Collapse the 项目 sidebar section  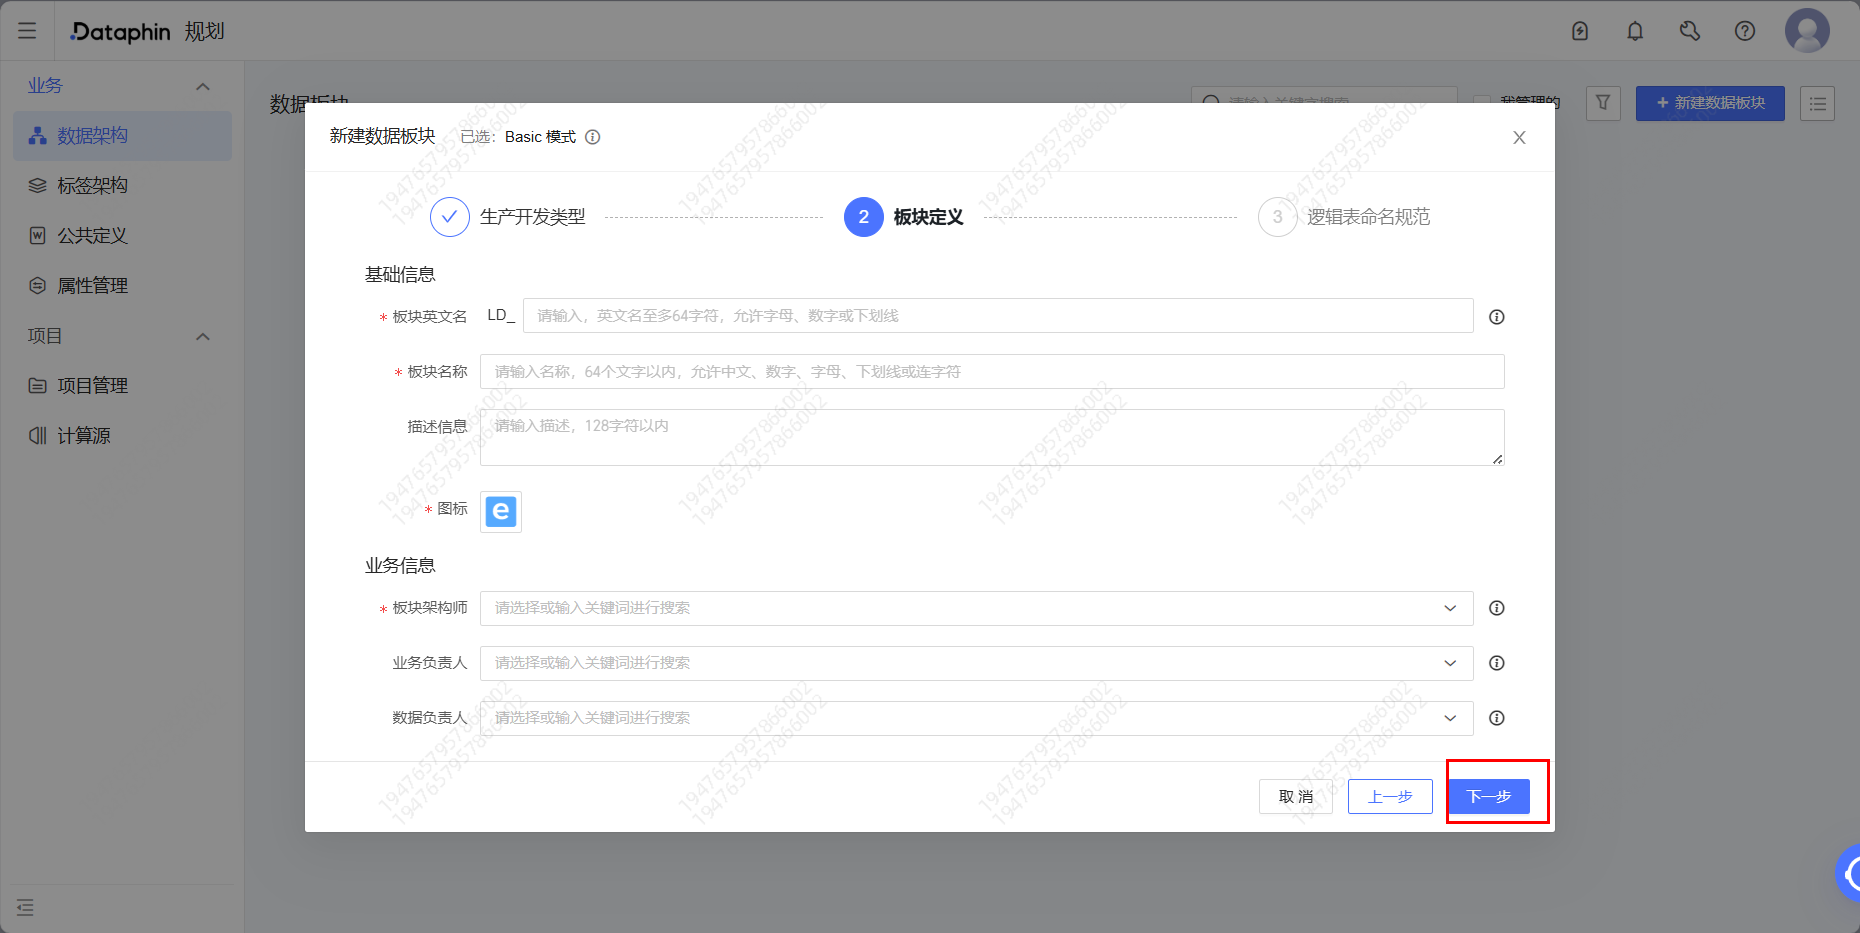pyautogui.click(x=203, y=336)
